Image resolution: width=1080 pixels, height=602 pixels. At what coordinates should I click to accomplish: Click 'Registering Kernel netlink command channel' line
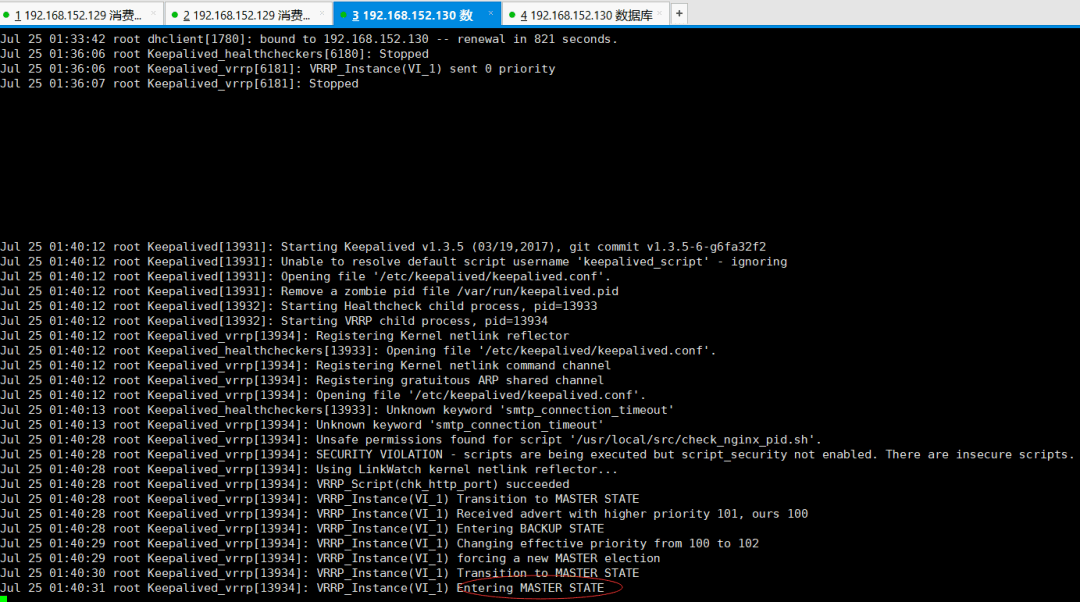point(305,365)
